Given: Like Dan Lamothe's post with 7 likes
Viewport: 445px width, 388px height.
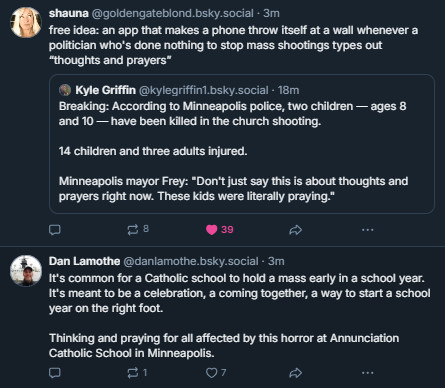Looking at the screenshot, I should click(x=216, y=372).
